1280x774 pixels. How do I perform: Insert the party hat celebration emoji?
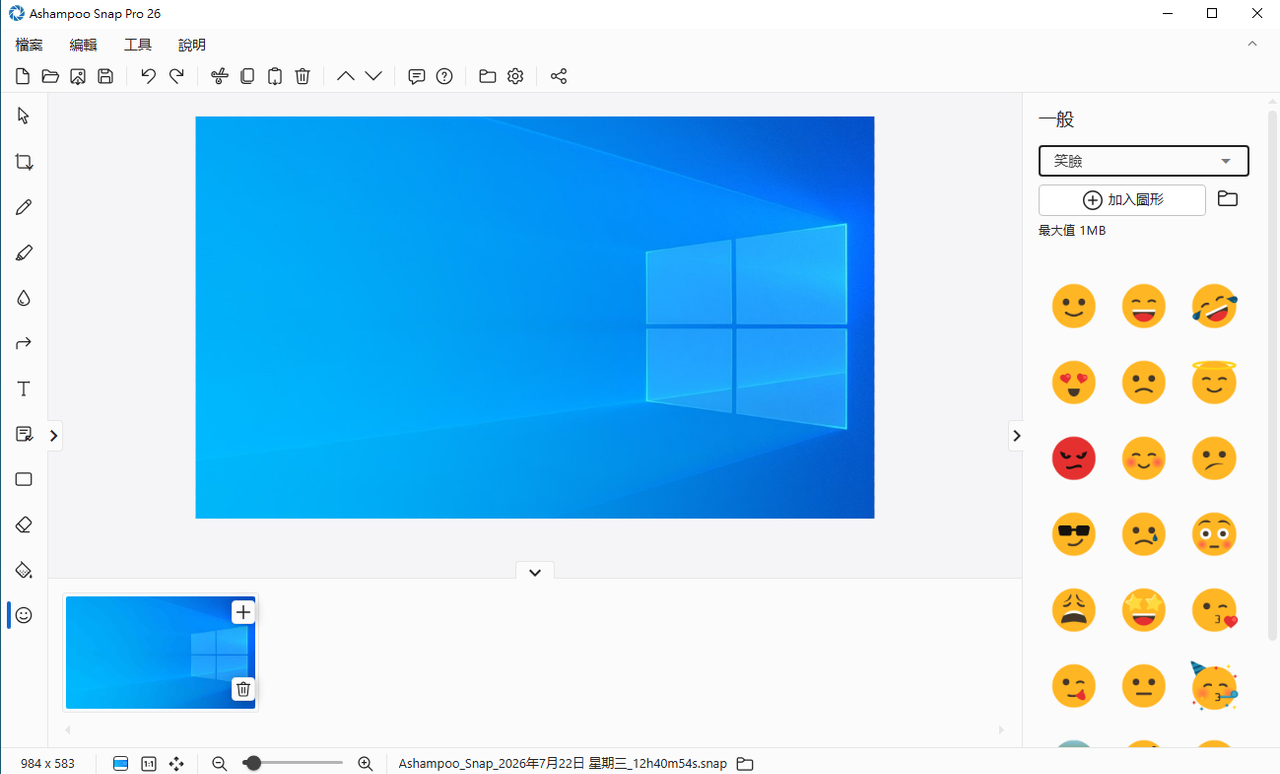pyautogui.click(x=1215, y=686)
